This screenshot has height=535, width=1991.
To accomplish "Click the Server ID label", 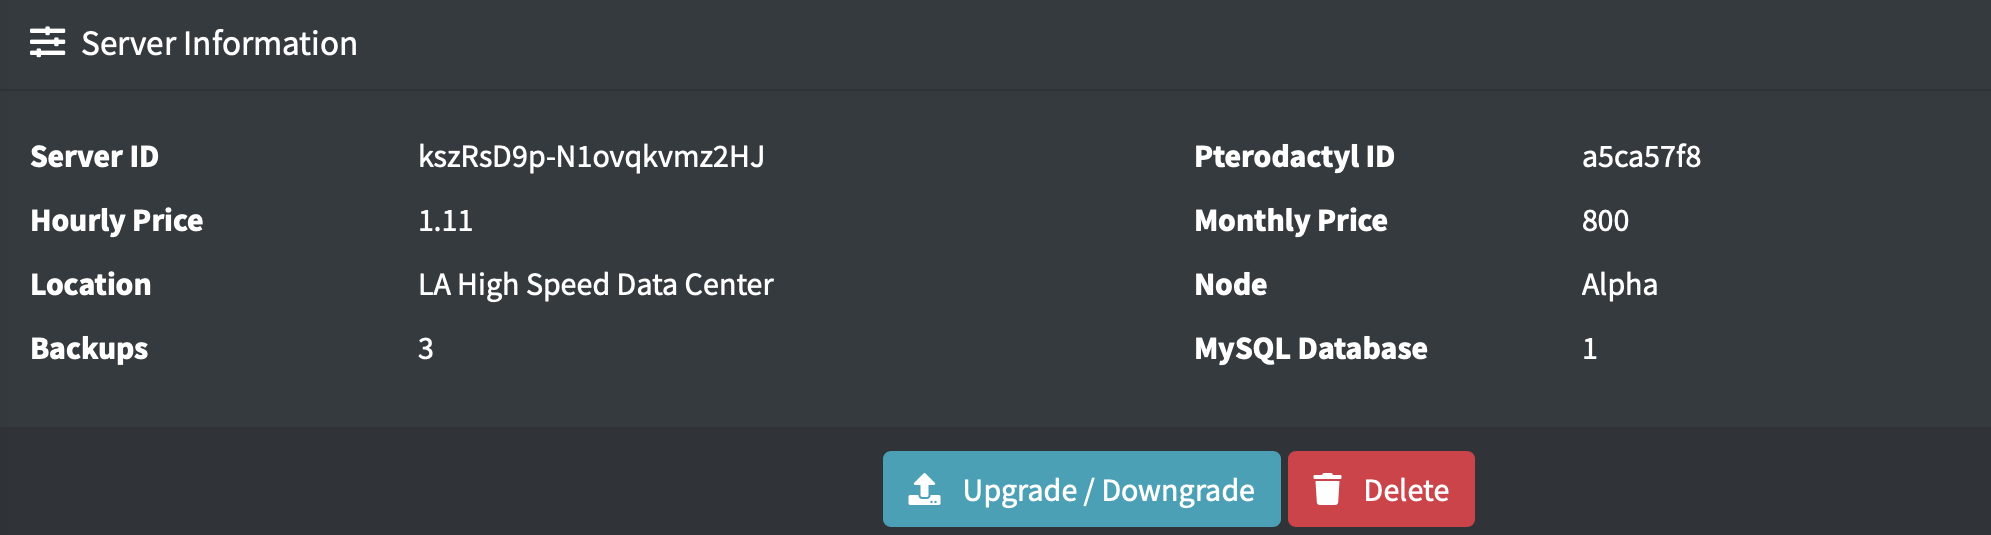I will pos(94,157).
